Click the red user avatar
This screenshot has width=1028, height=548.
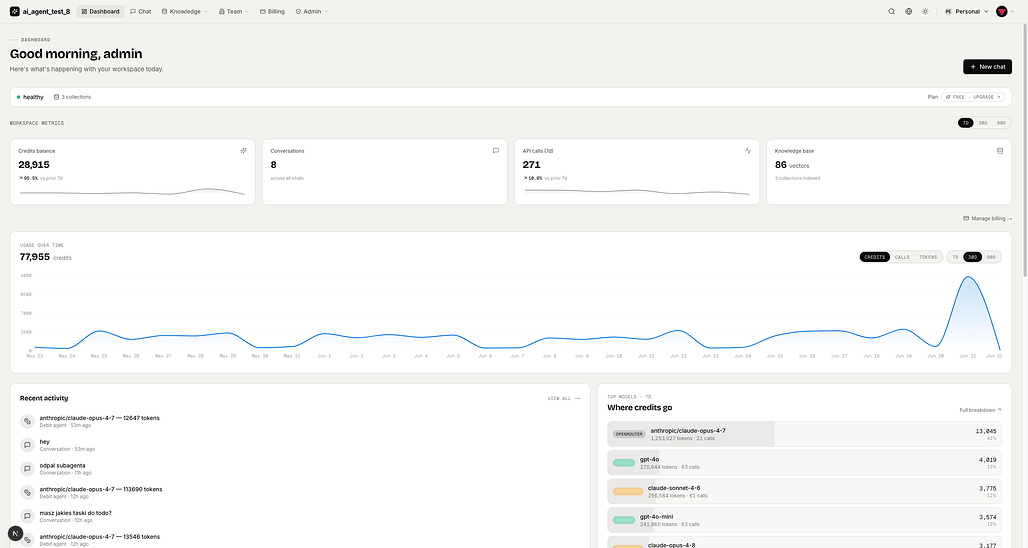coord(1002,11)
